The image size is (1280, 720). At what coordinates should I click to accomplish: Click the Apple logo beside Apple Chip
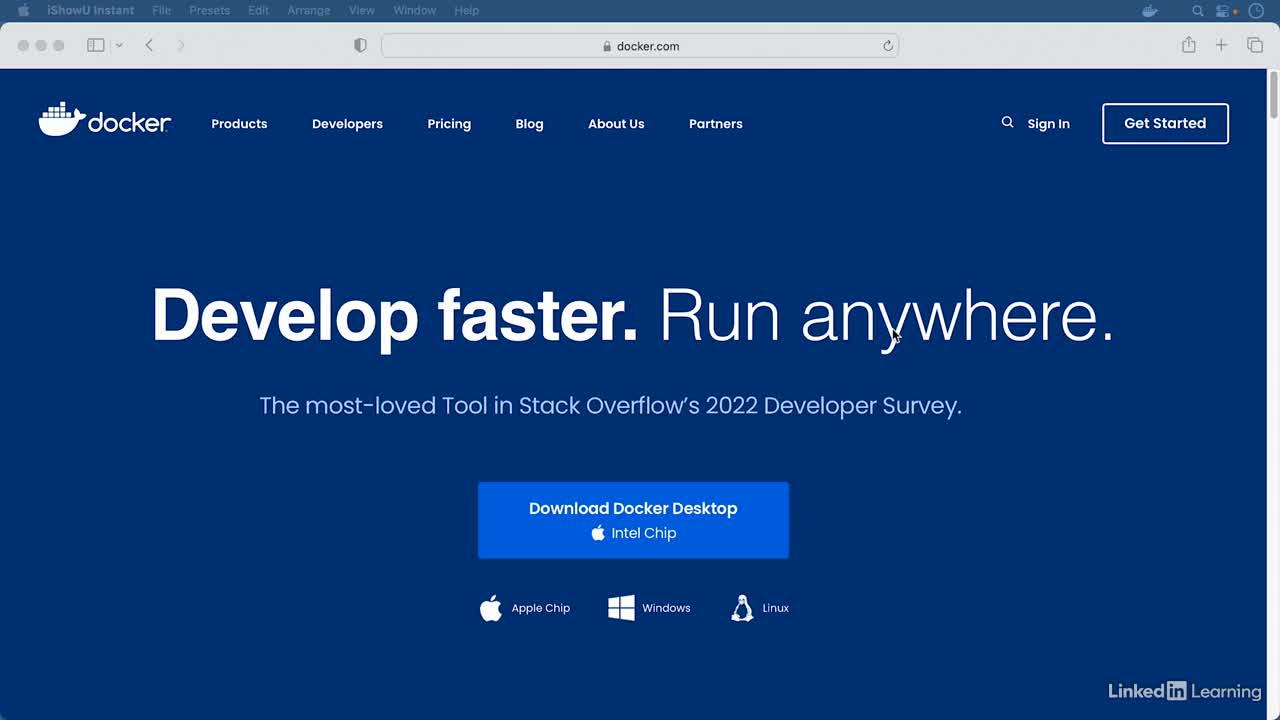[490, 608]
